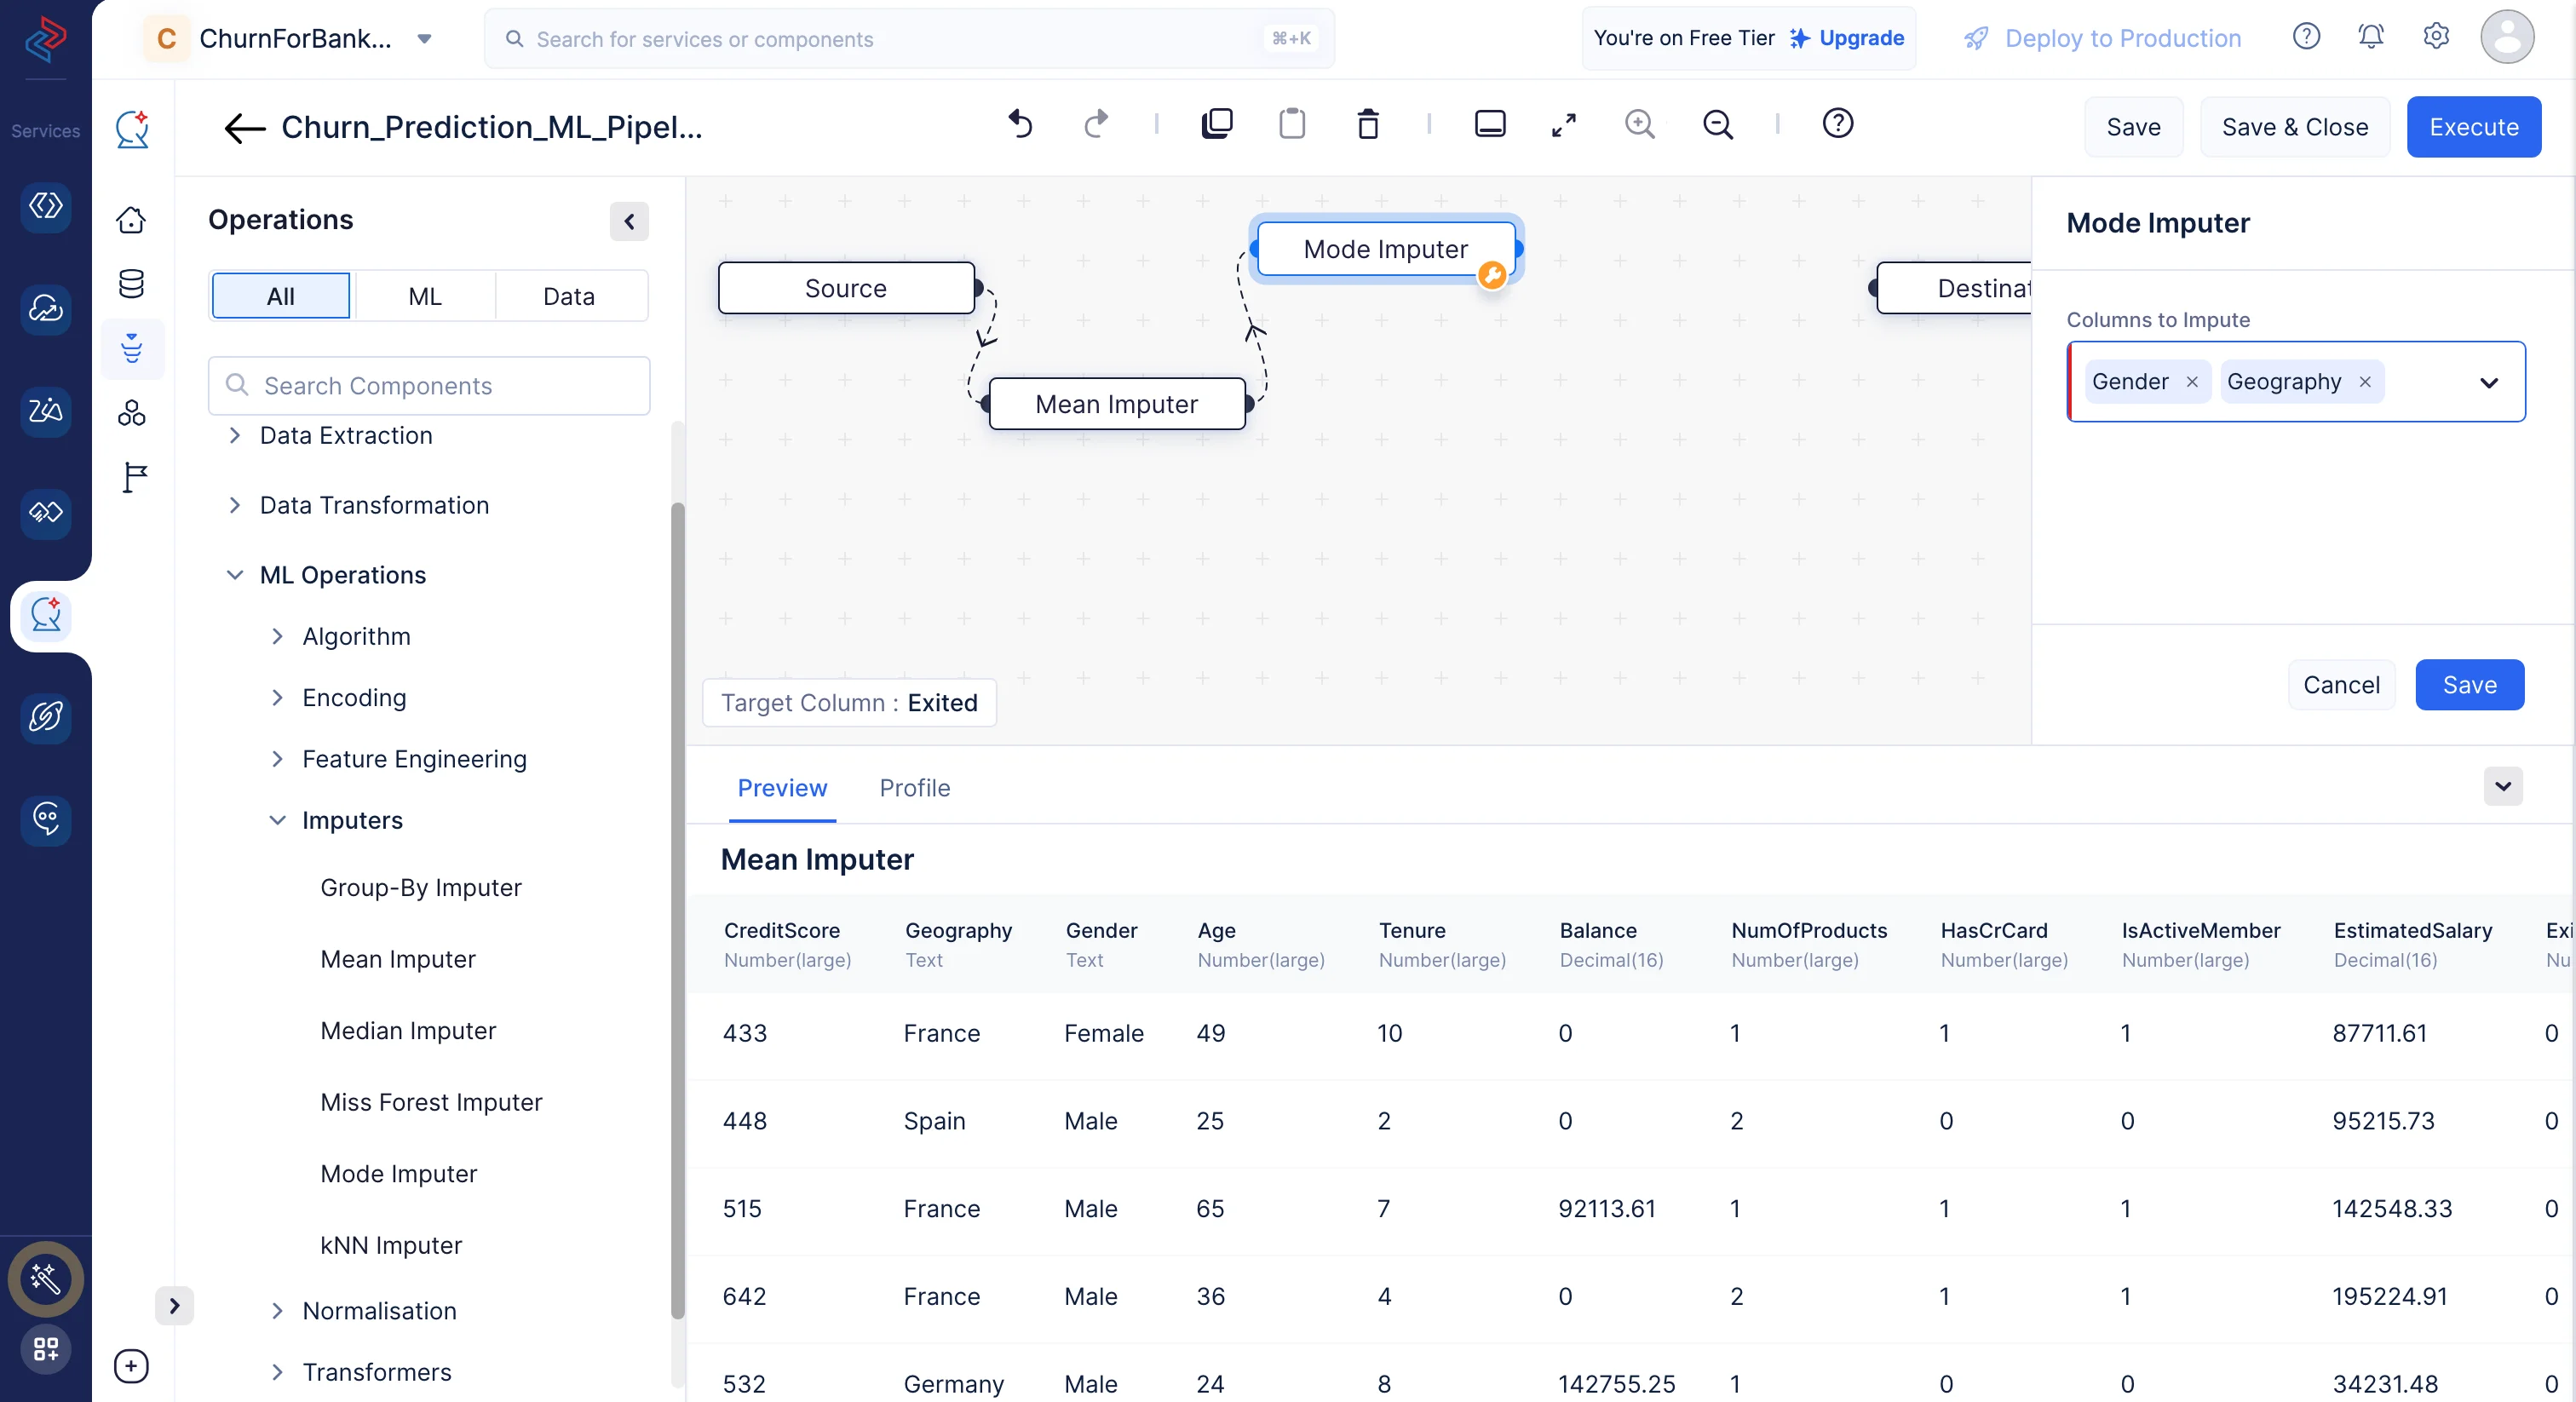Switch to the Profile tab

(914, 788)
